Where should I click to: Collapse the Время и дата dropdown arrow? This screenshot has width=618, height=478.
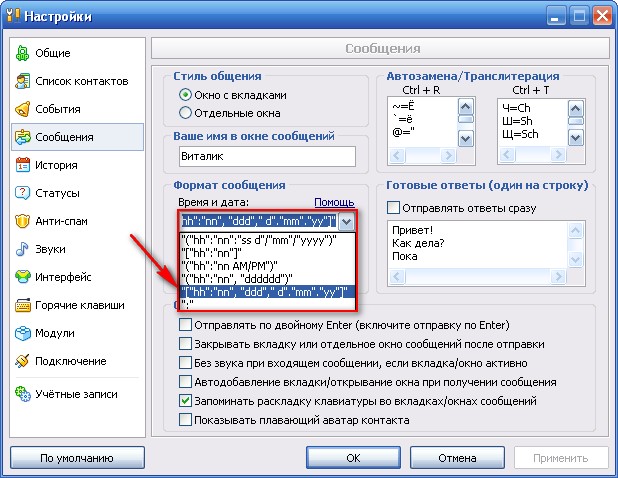click(346, 221)
